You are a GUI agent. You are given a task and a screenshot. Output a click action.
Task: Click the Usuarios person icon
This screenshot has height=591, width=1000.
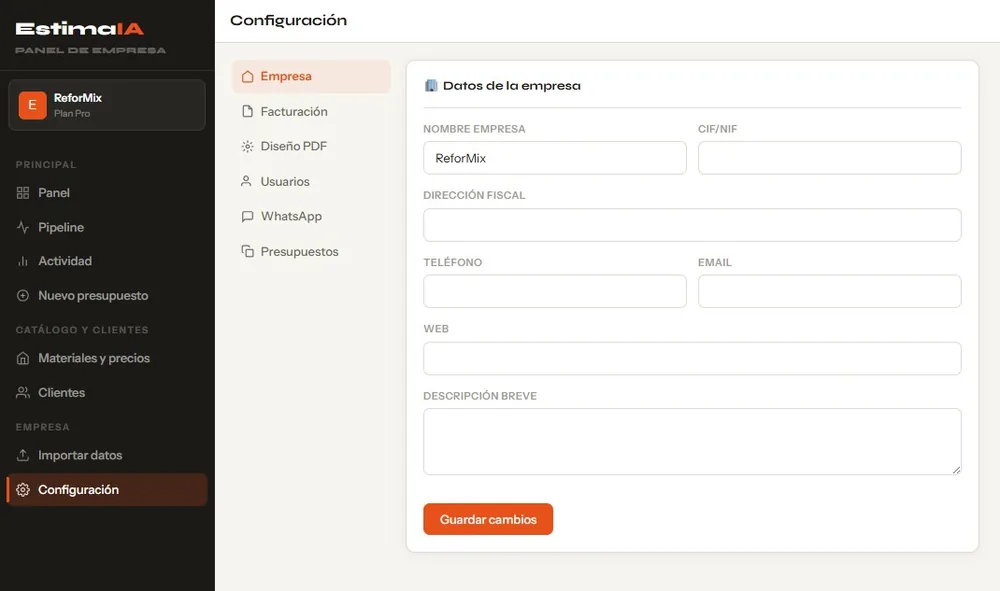(246, 181)
